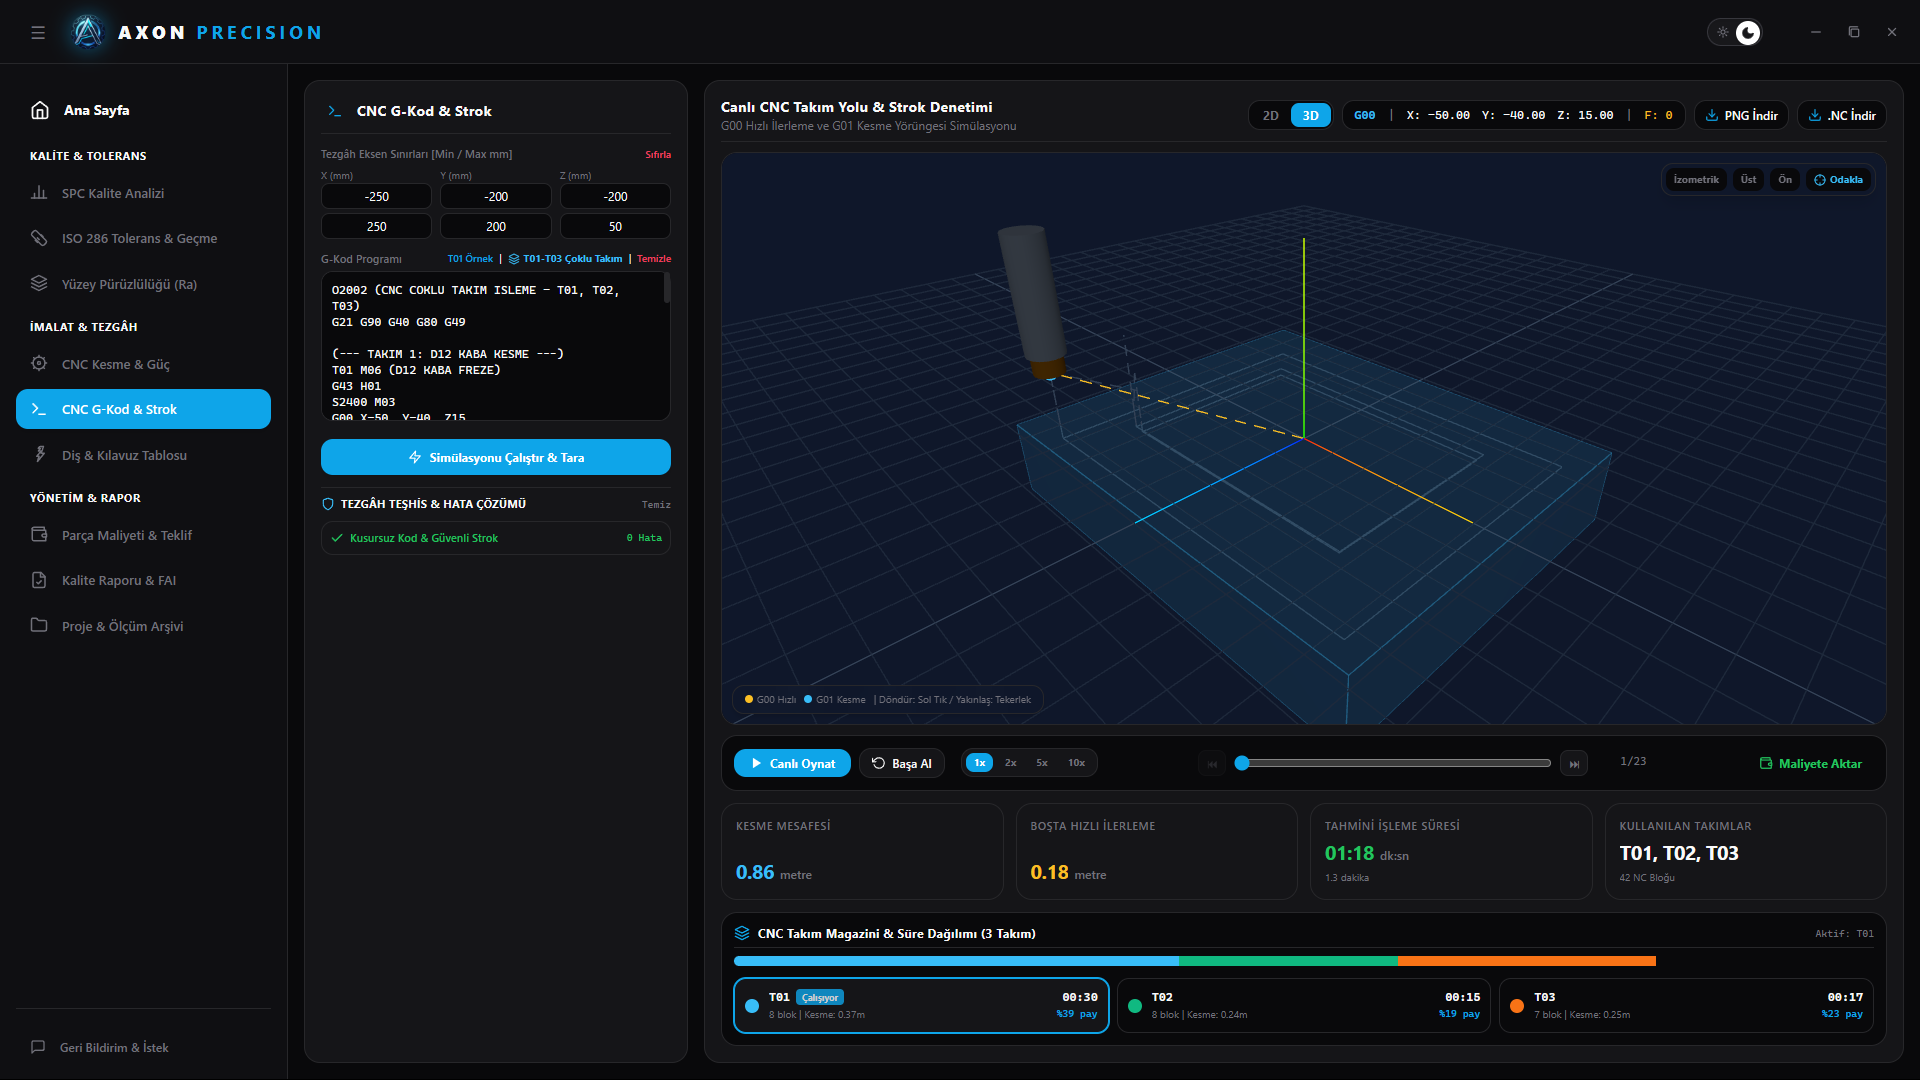Set playback speed to 2x
This screenshot has width=1920, height=1080.
pos(1011,763)
